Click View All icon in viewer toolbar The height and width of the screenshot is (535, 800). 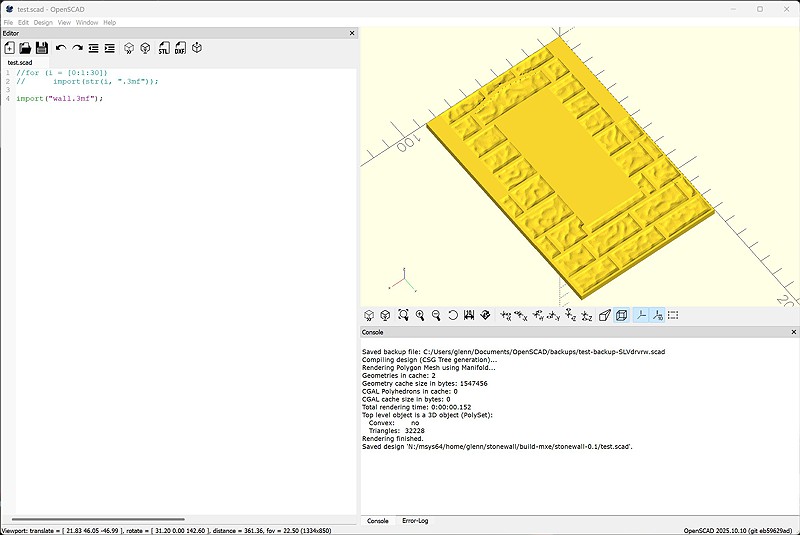pyautogui.click(x=403, y=315)
